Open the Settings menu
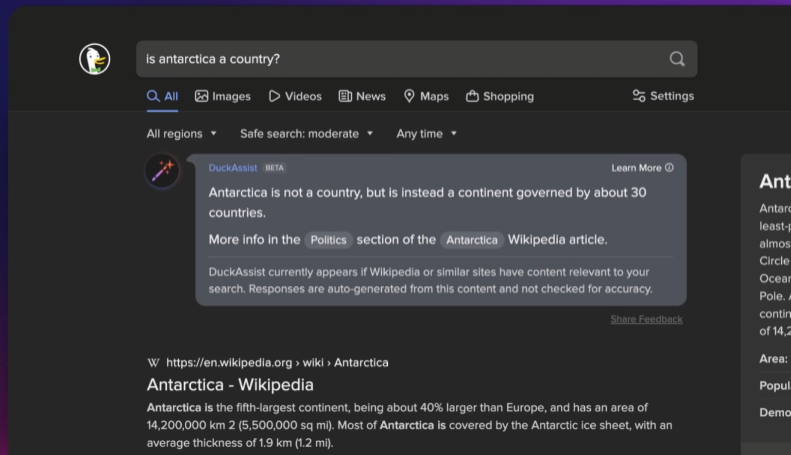 663,96
